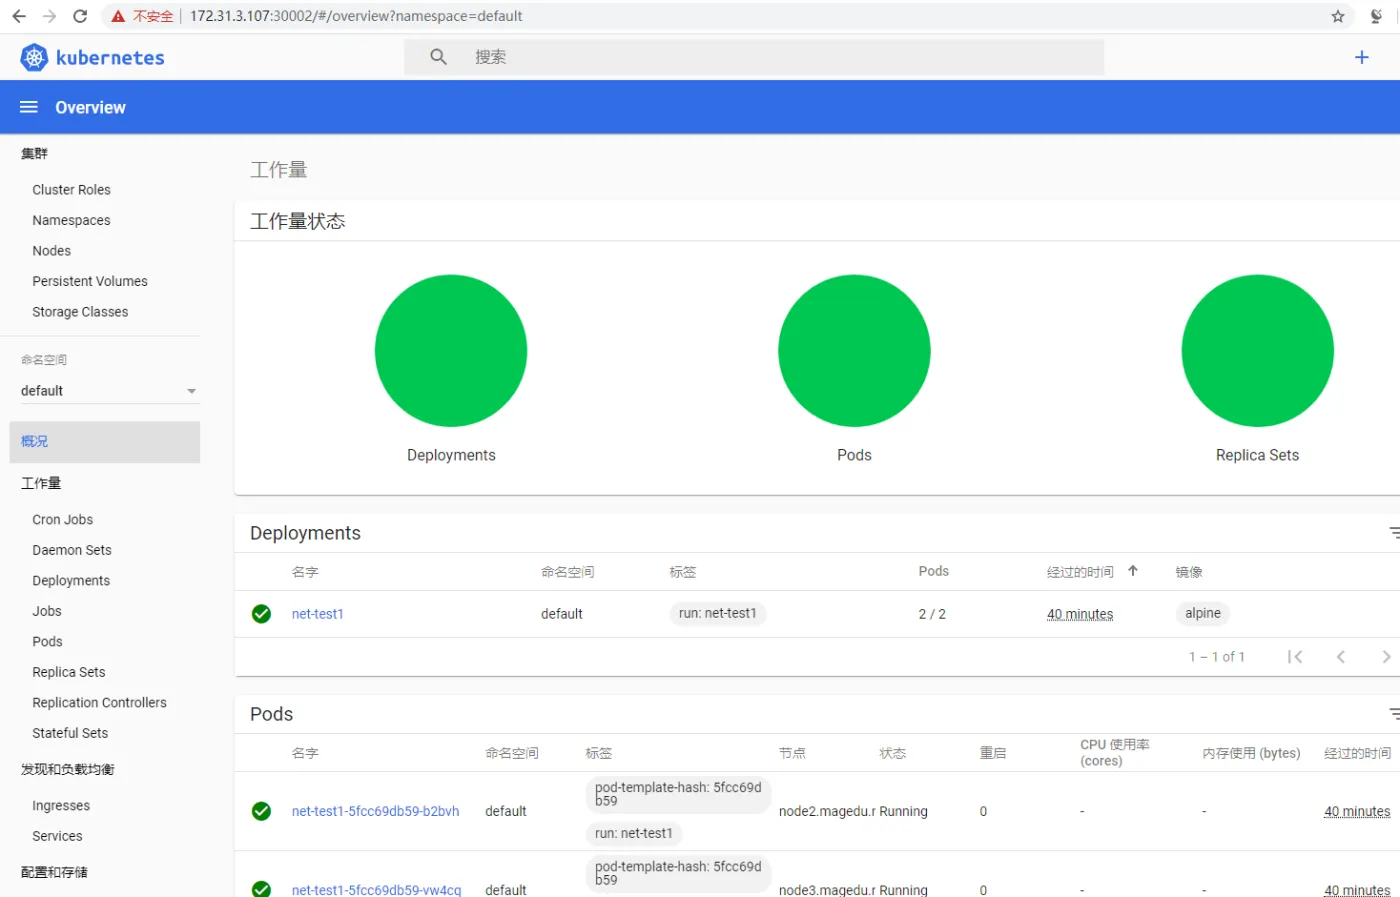Open Replica Sets in sidebar
1400x897 pixels.
click(x=69, y=672)
